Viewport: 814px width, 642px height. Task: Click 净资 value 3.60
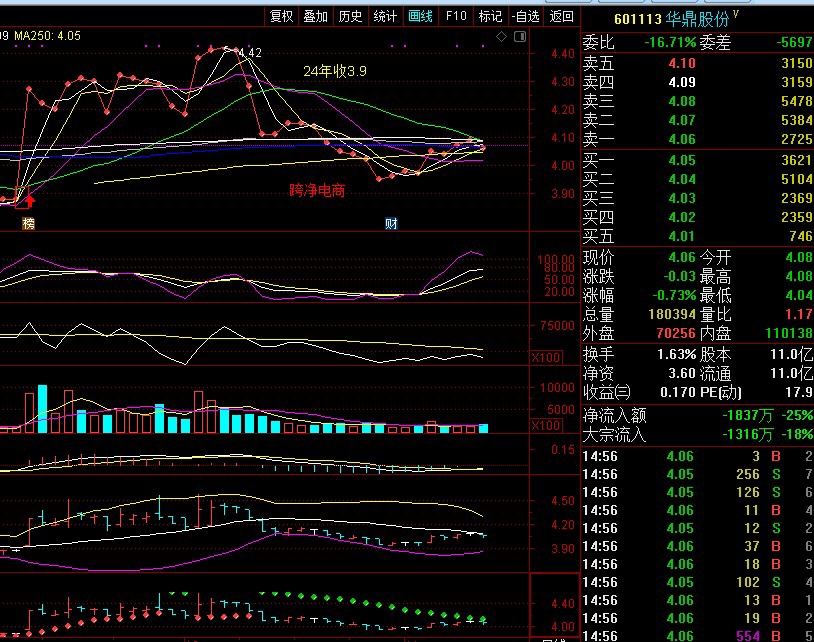682,374
